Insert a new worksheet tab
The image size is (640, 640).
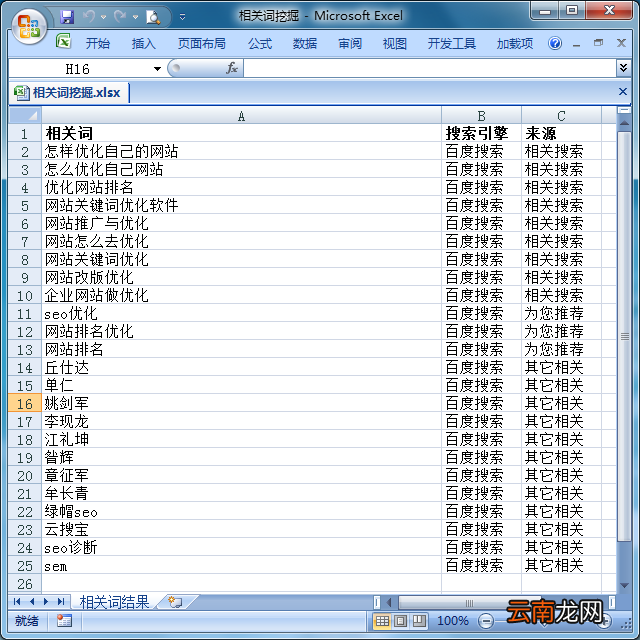coord(176,602)
